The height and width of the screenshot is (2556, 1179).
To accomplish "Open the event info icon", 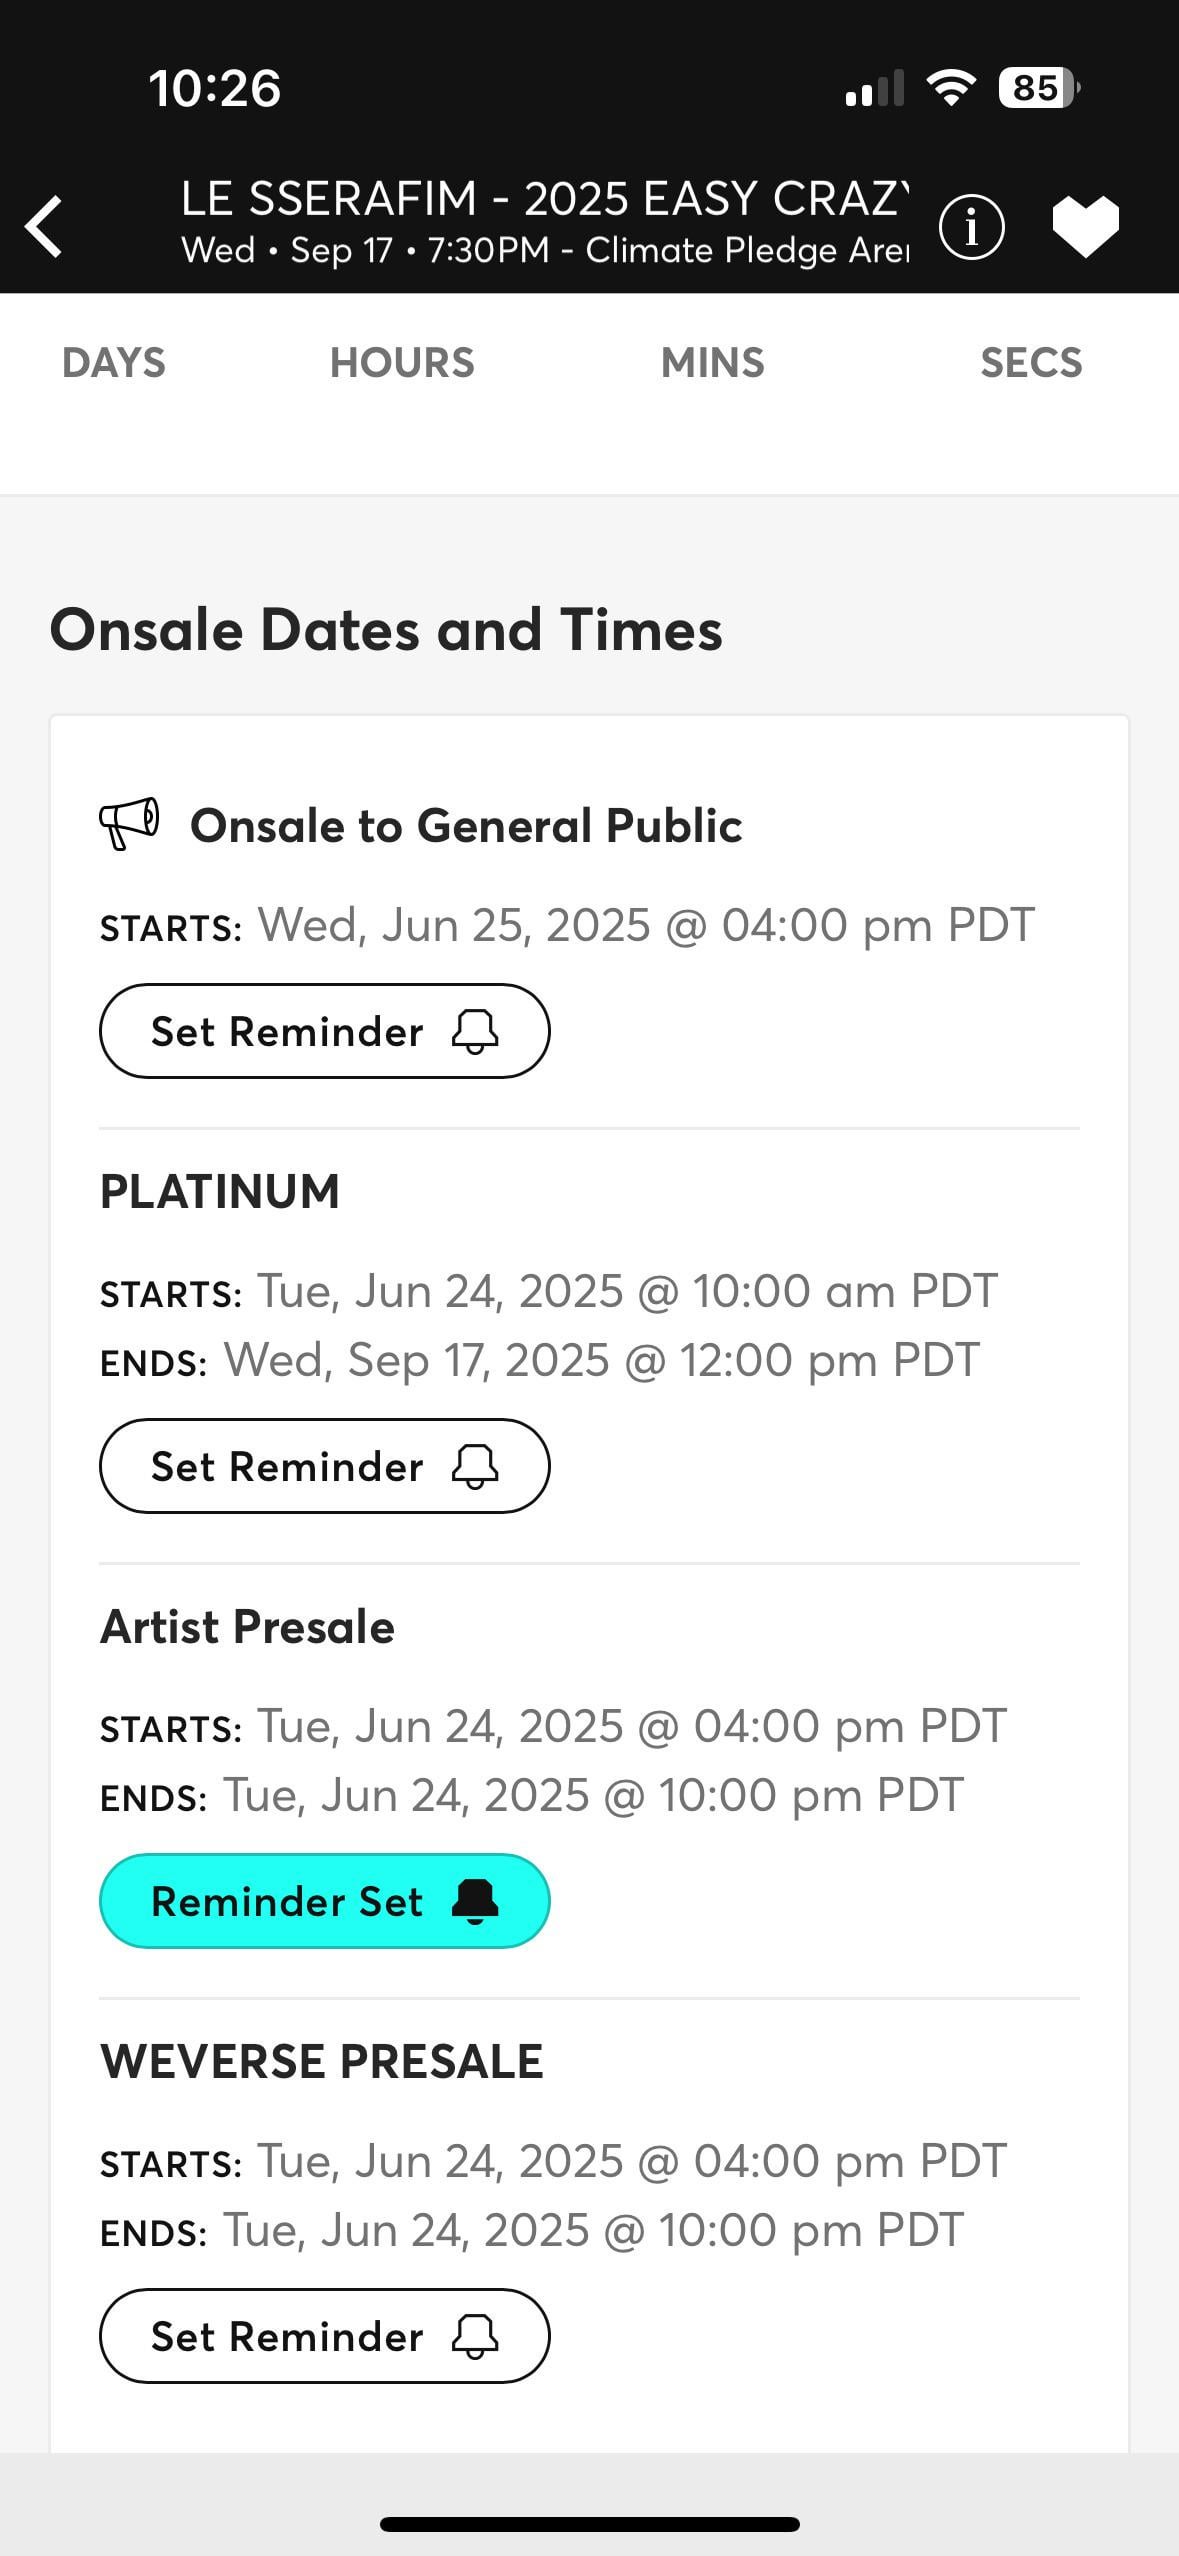I will tap(971, 227).
